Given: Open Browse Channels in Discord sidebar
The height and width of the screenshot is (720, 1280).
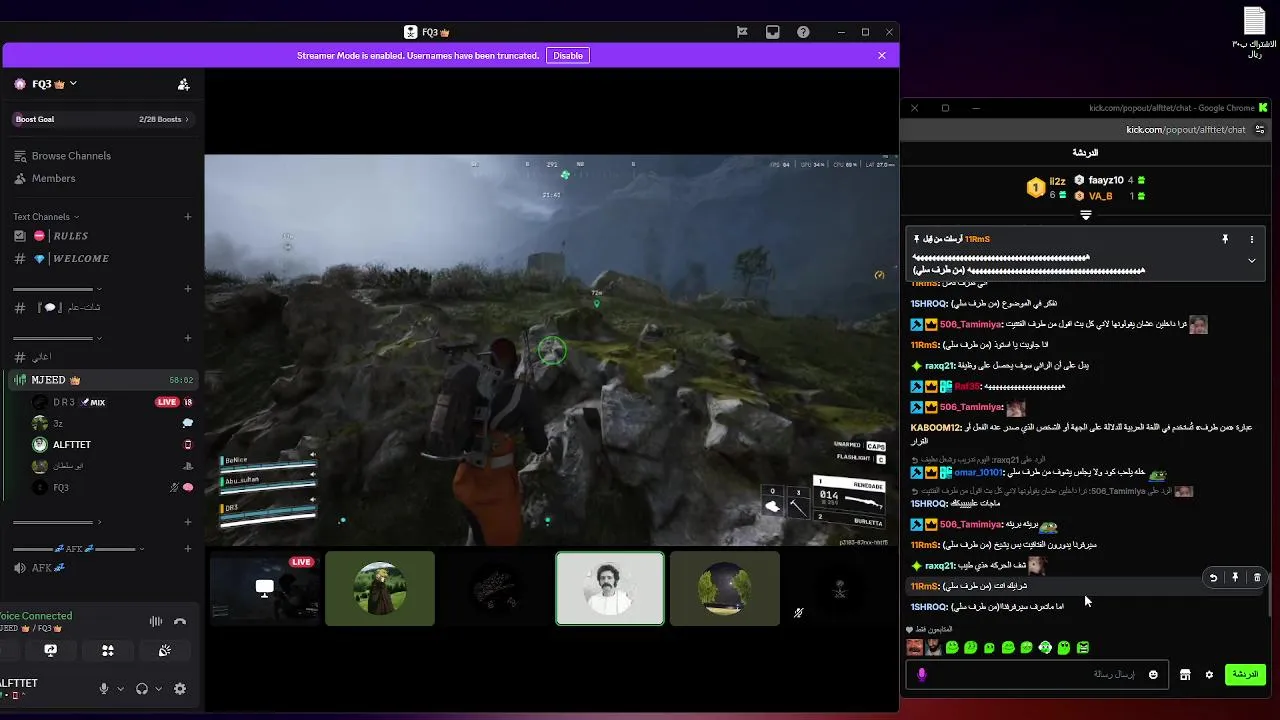Looking at the screenshot, I should pos(101,156).
